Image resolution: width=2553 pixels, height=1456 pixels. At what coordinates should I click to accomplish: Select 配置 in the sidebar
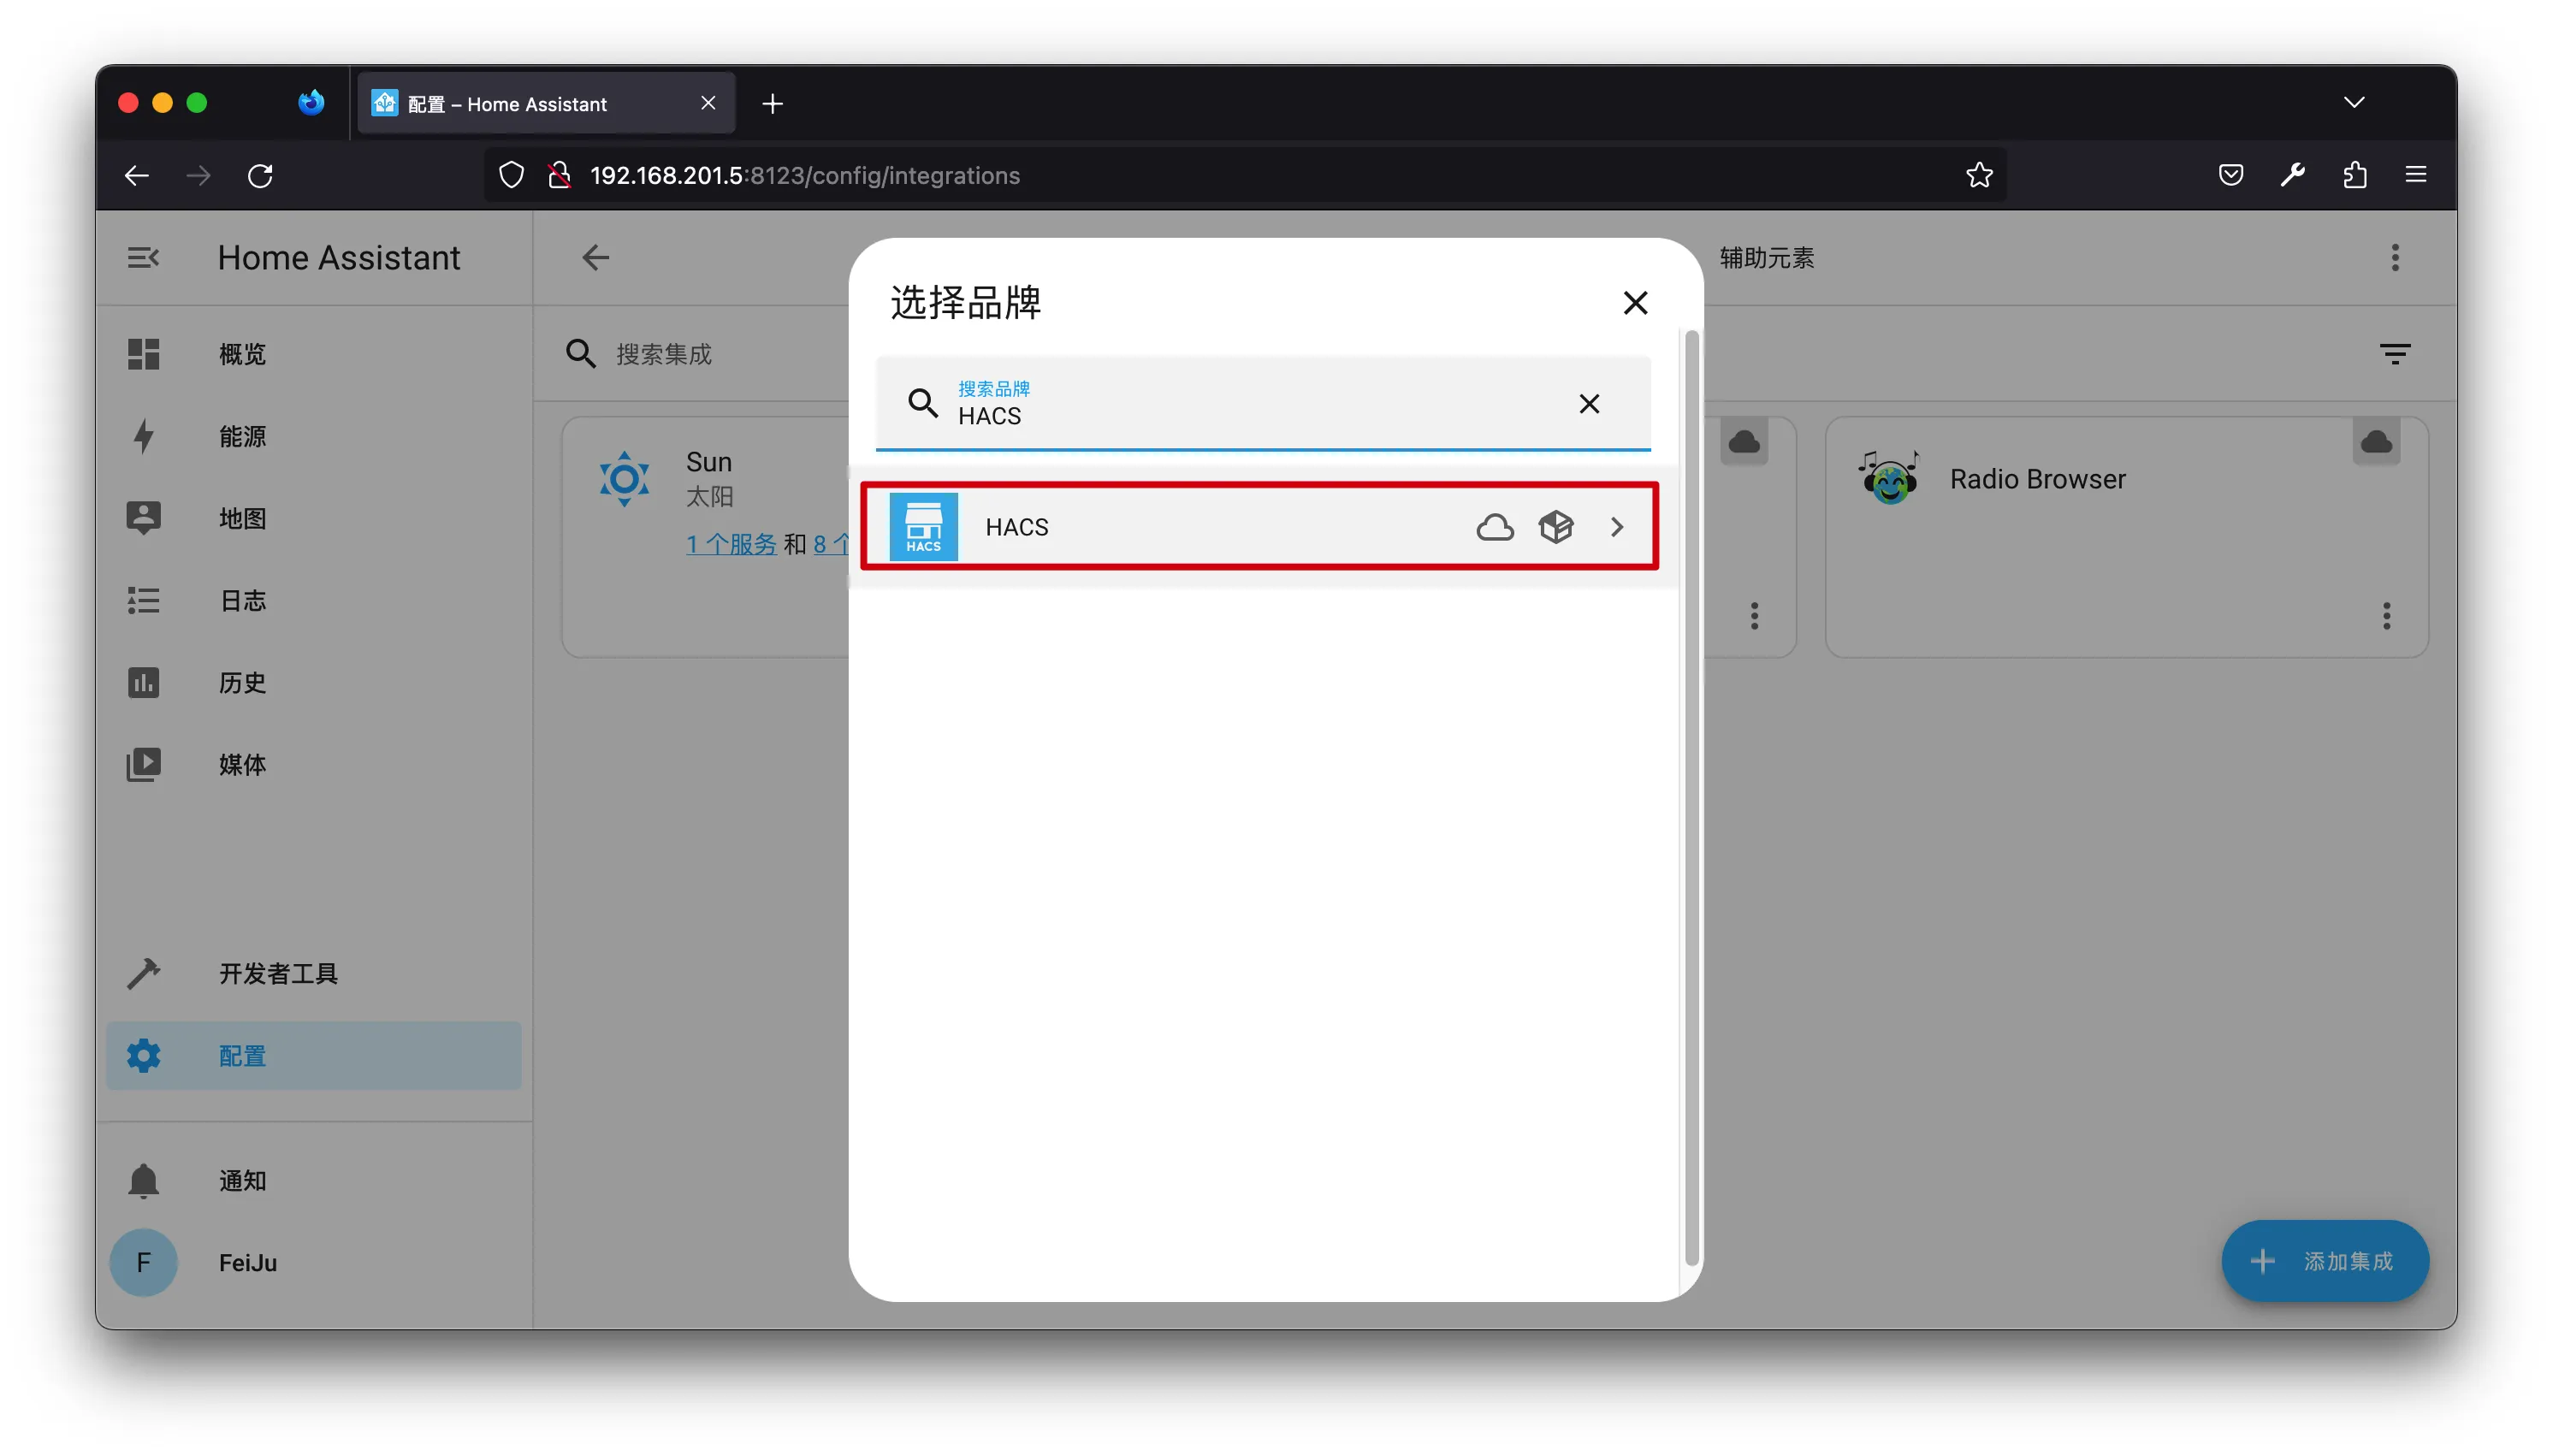point(242,1055)
